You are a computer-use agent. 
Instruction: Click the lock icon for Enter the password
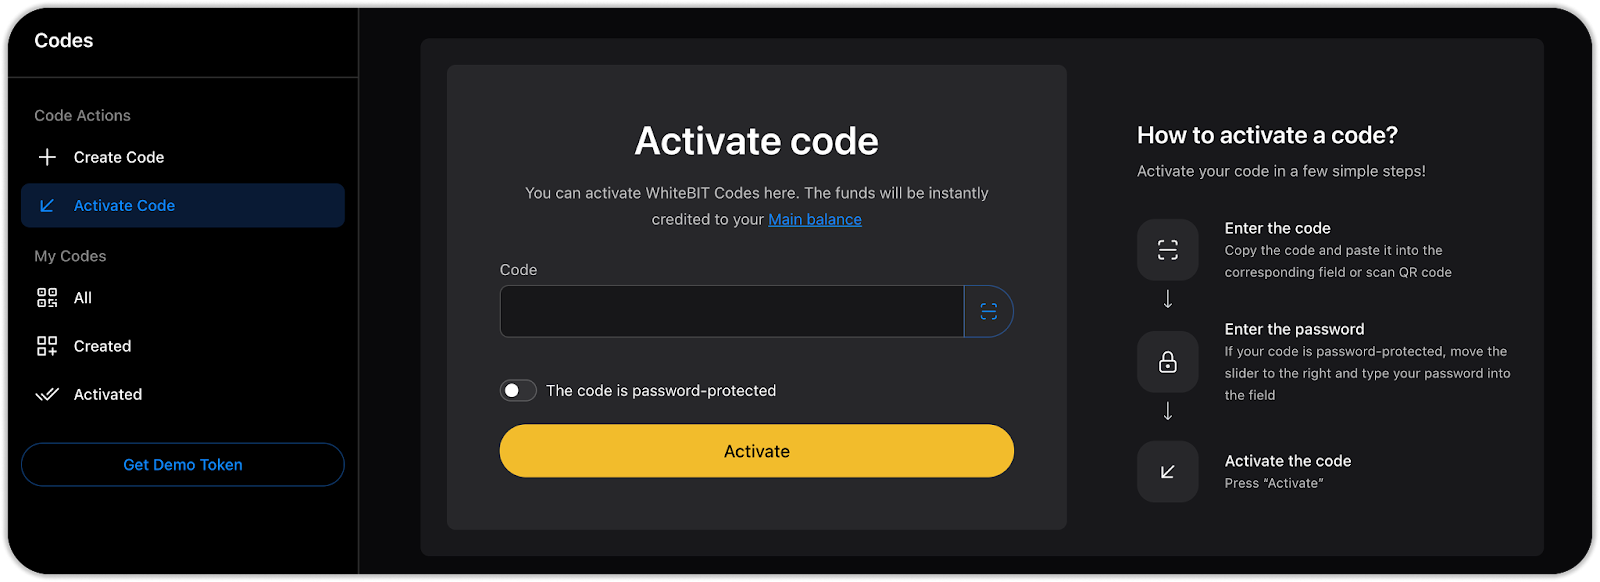coord(1167,362)
